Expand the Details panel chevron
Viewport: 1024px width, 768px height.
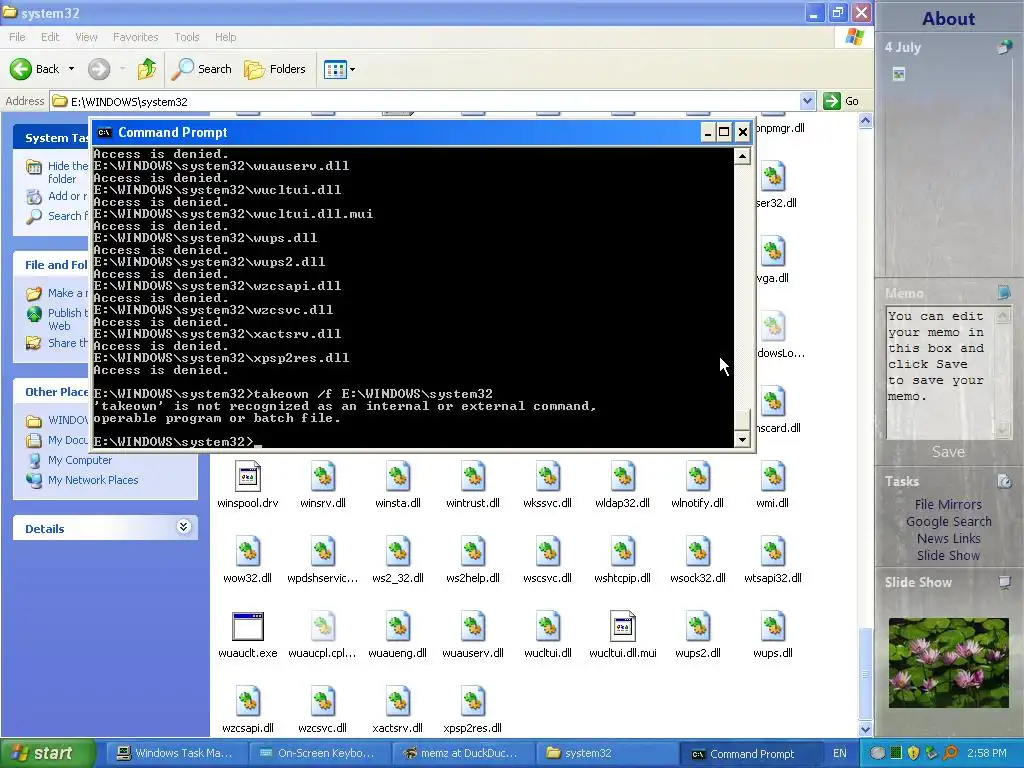[x=184, y=527]
